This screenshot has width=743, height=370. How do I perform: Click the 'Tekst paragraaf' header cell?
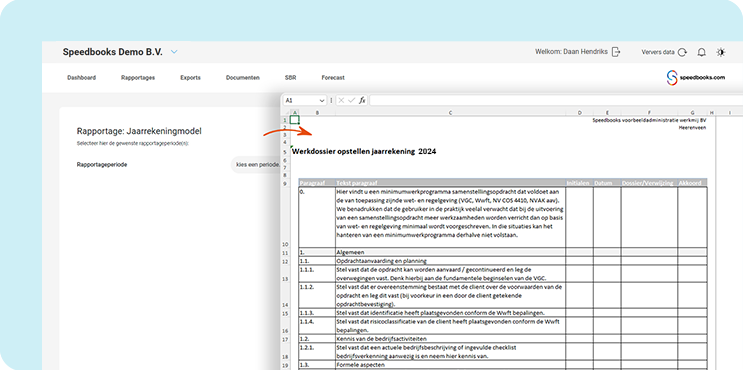[x=450, y=183]
